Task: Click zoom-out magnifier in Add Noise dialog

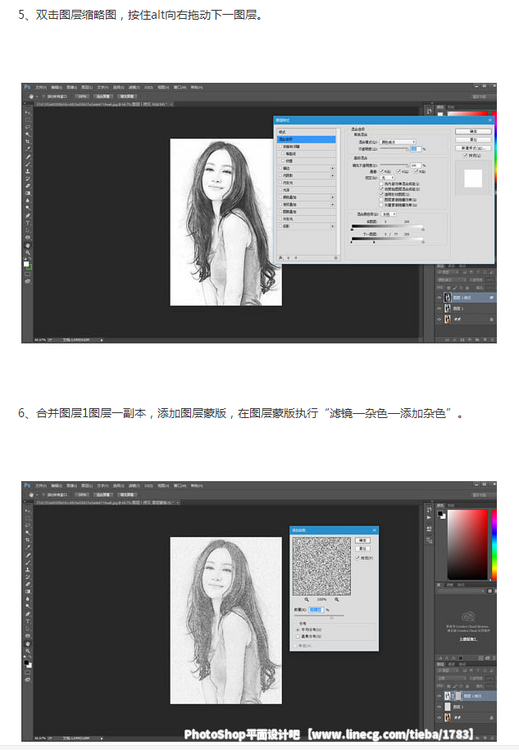Action: click(x=307, y=599)
